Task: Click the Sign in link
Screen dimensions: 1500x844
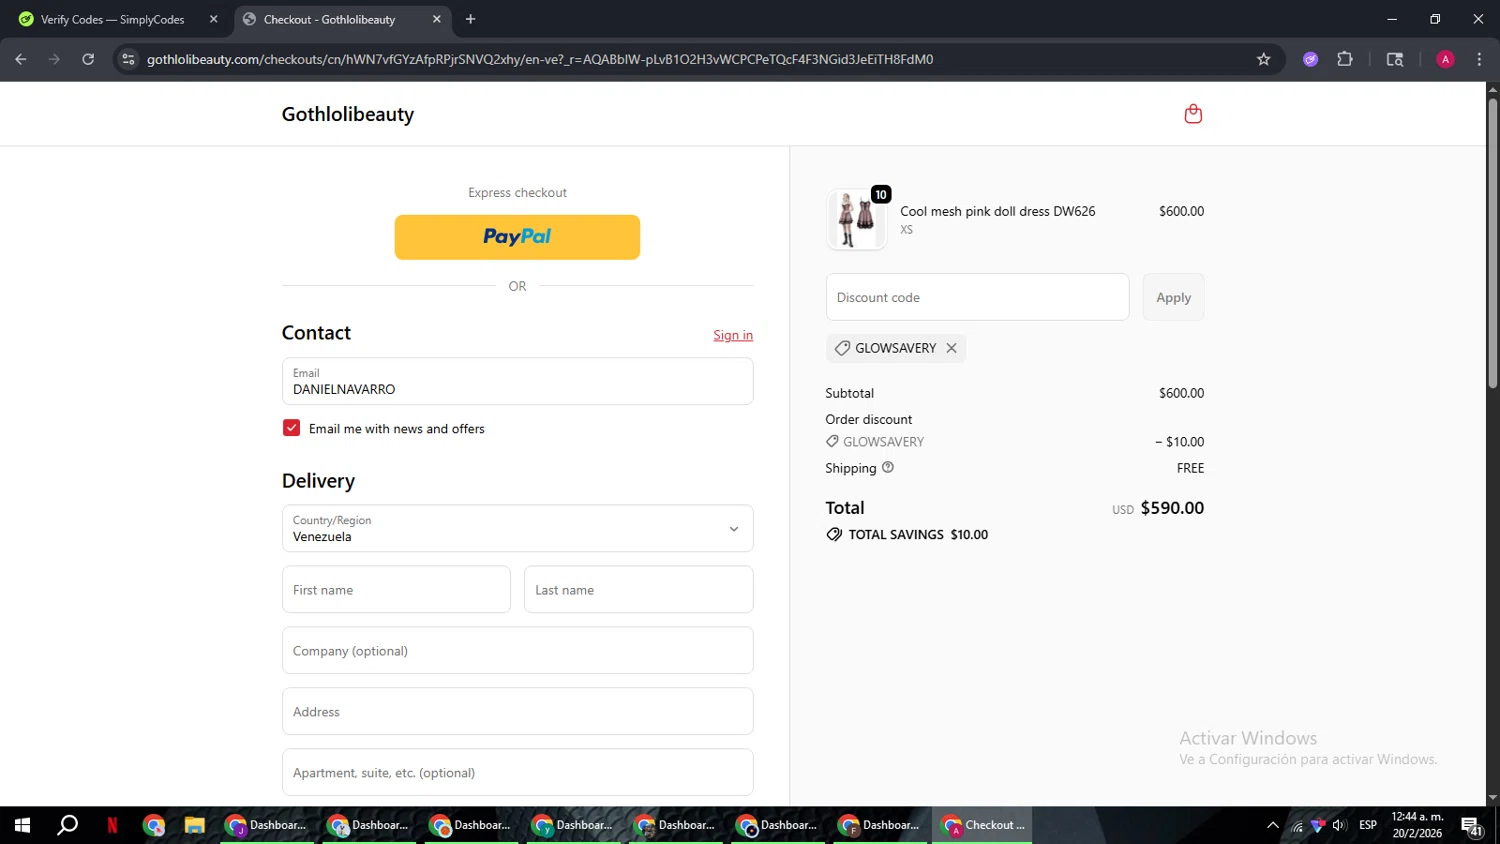Action: tap(733, 335)
